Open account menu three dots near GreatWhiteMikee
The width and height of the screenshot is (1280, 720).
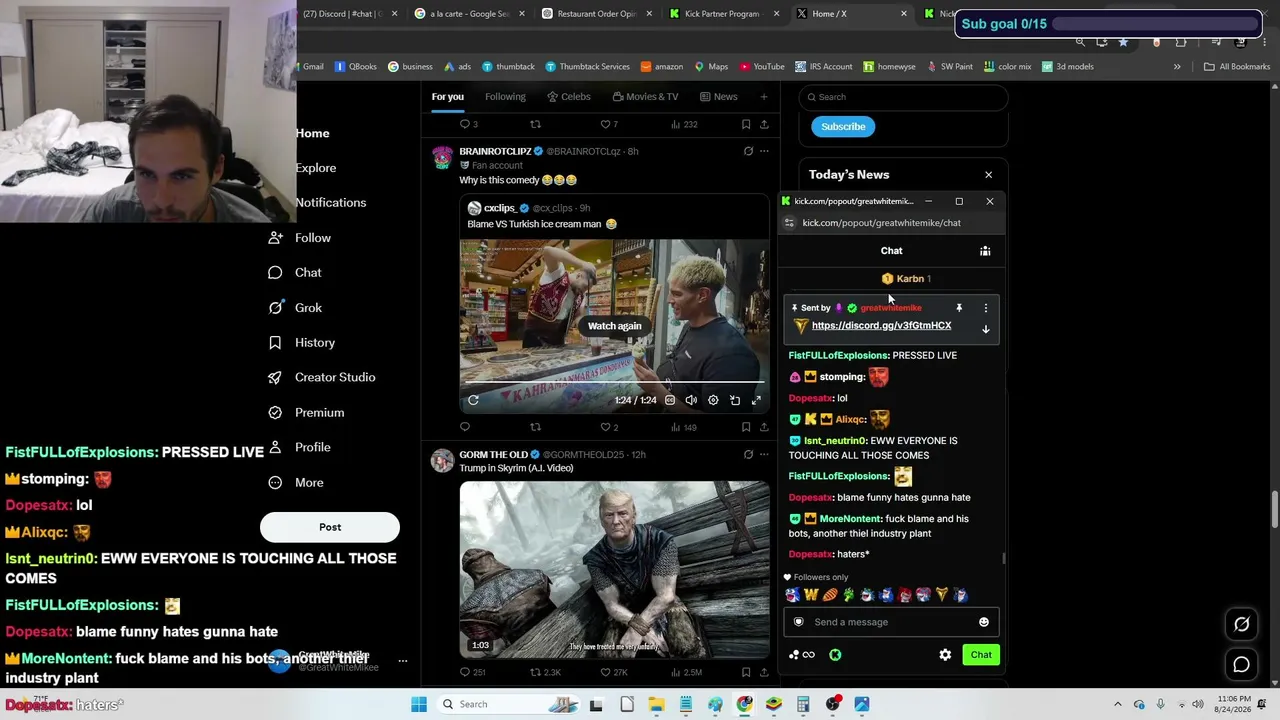[403, 661]
